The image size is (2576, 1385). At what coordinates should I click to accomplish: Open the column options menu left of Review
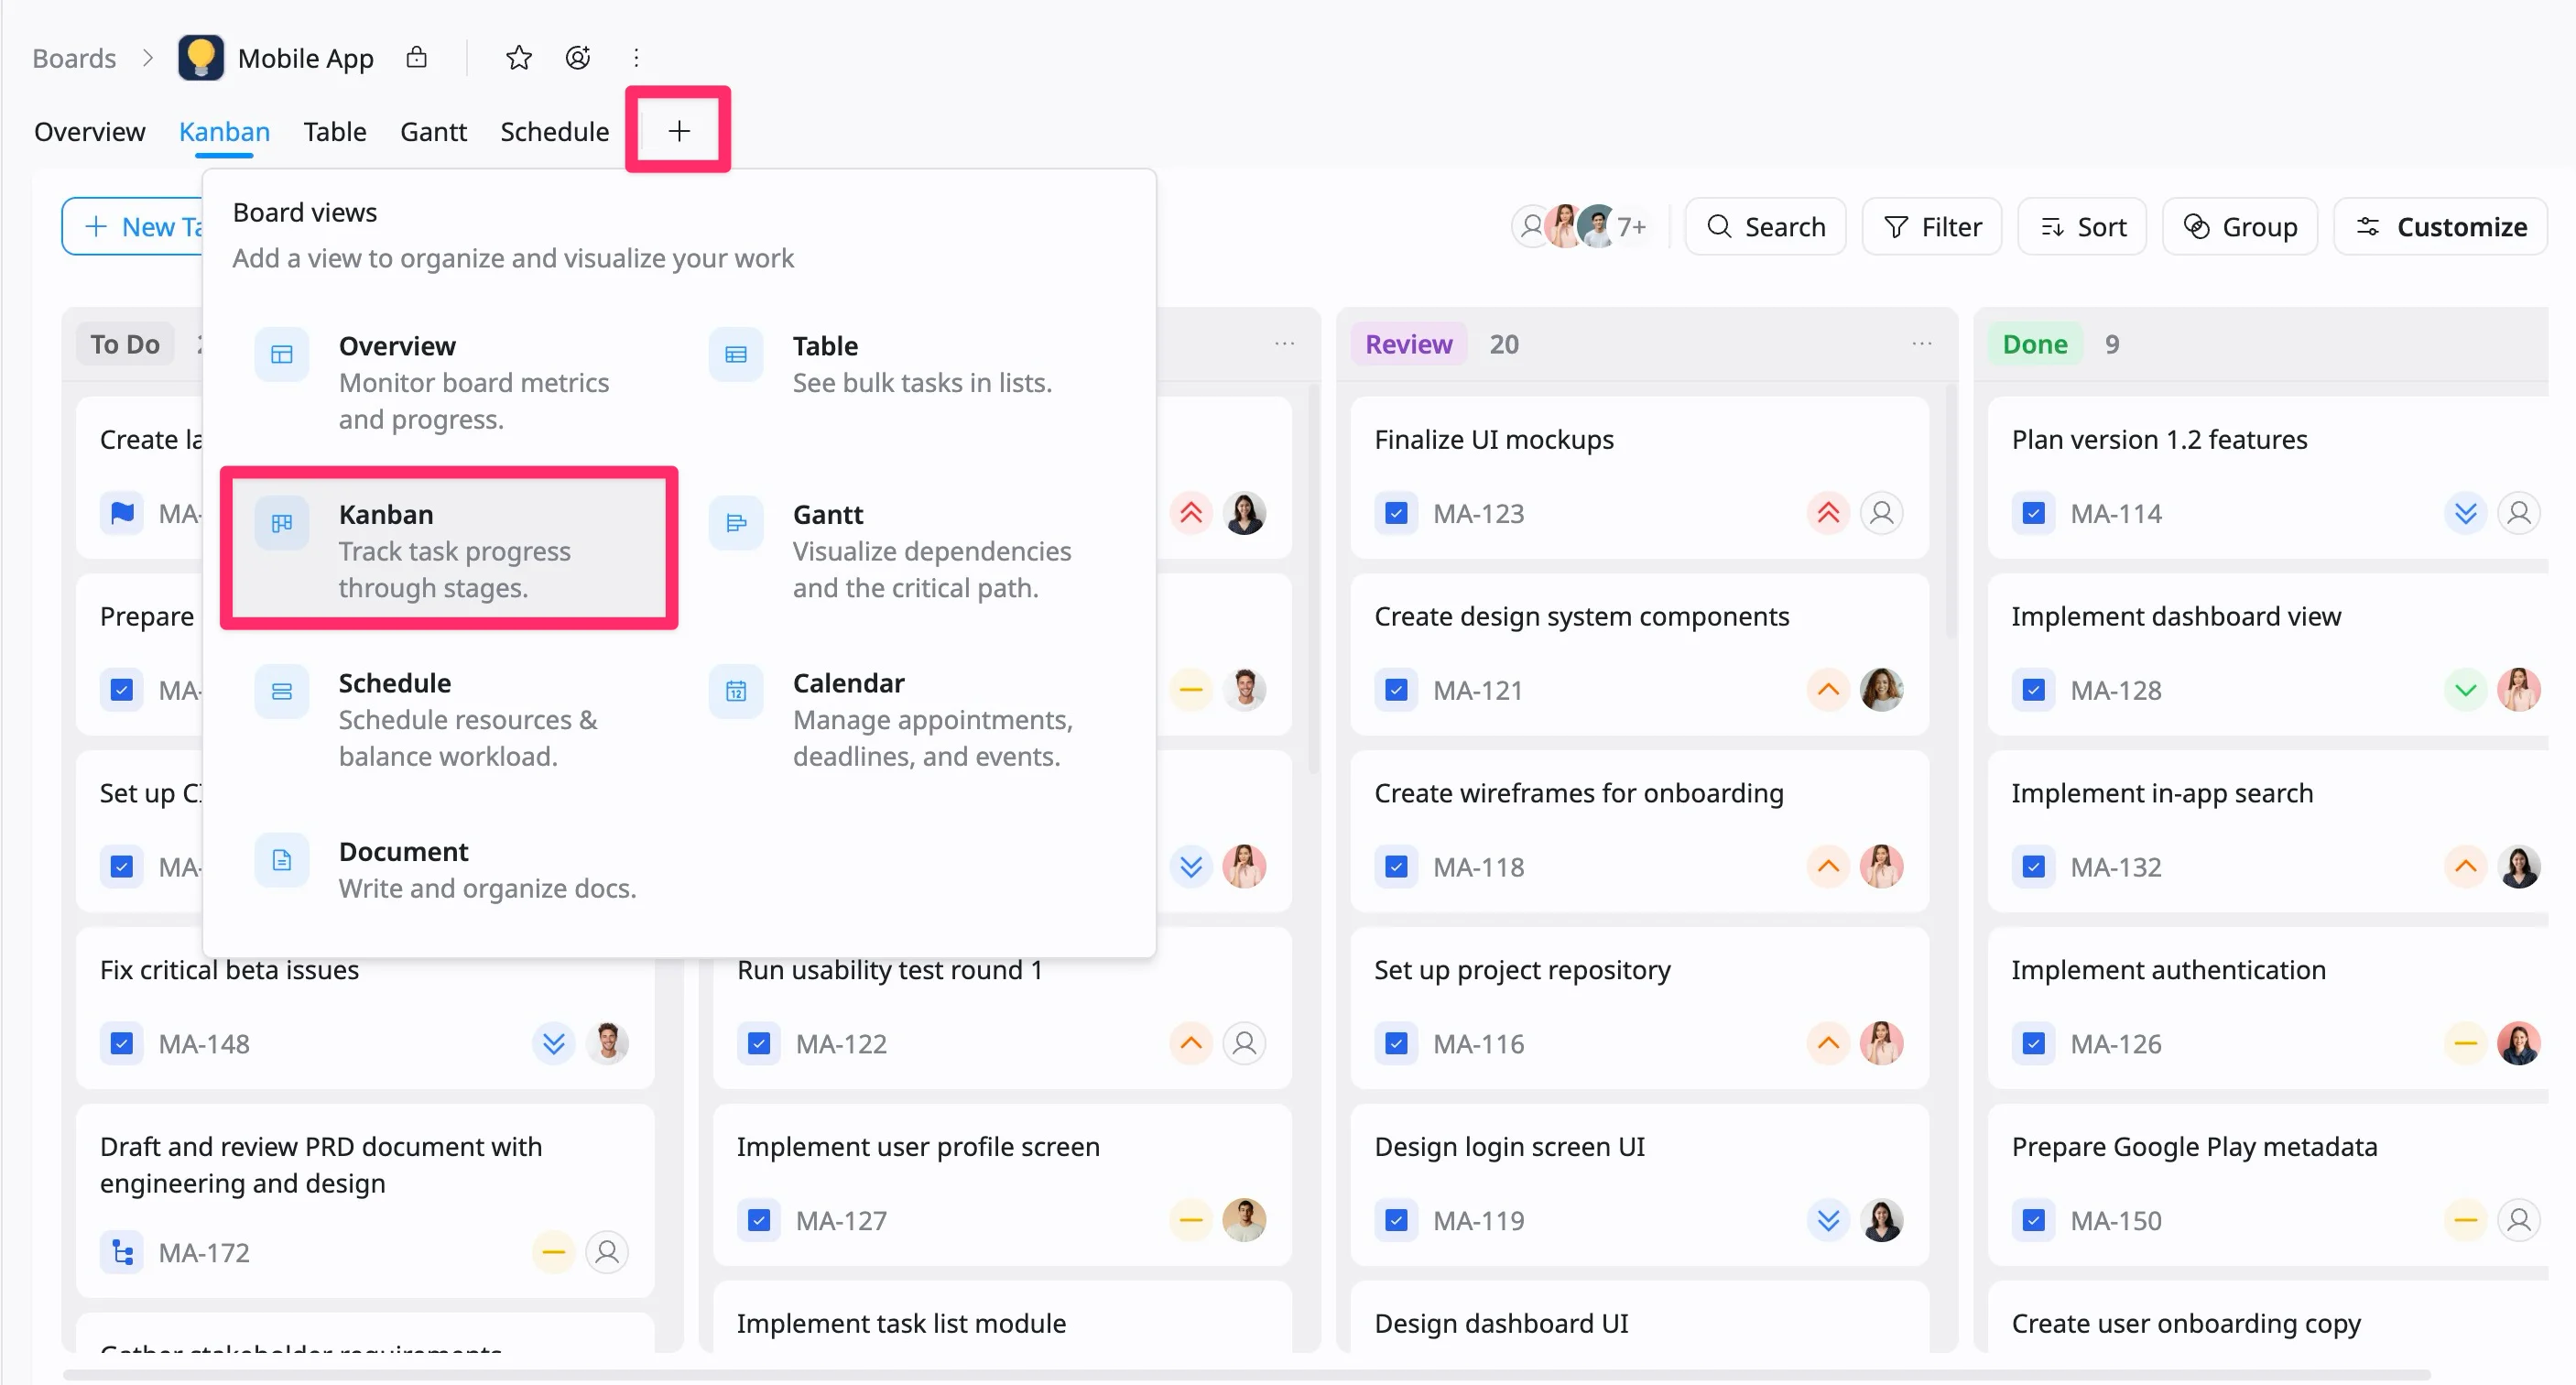[x=1284, y=344]
